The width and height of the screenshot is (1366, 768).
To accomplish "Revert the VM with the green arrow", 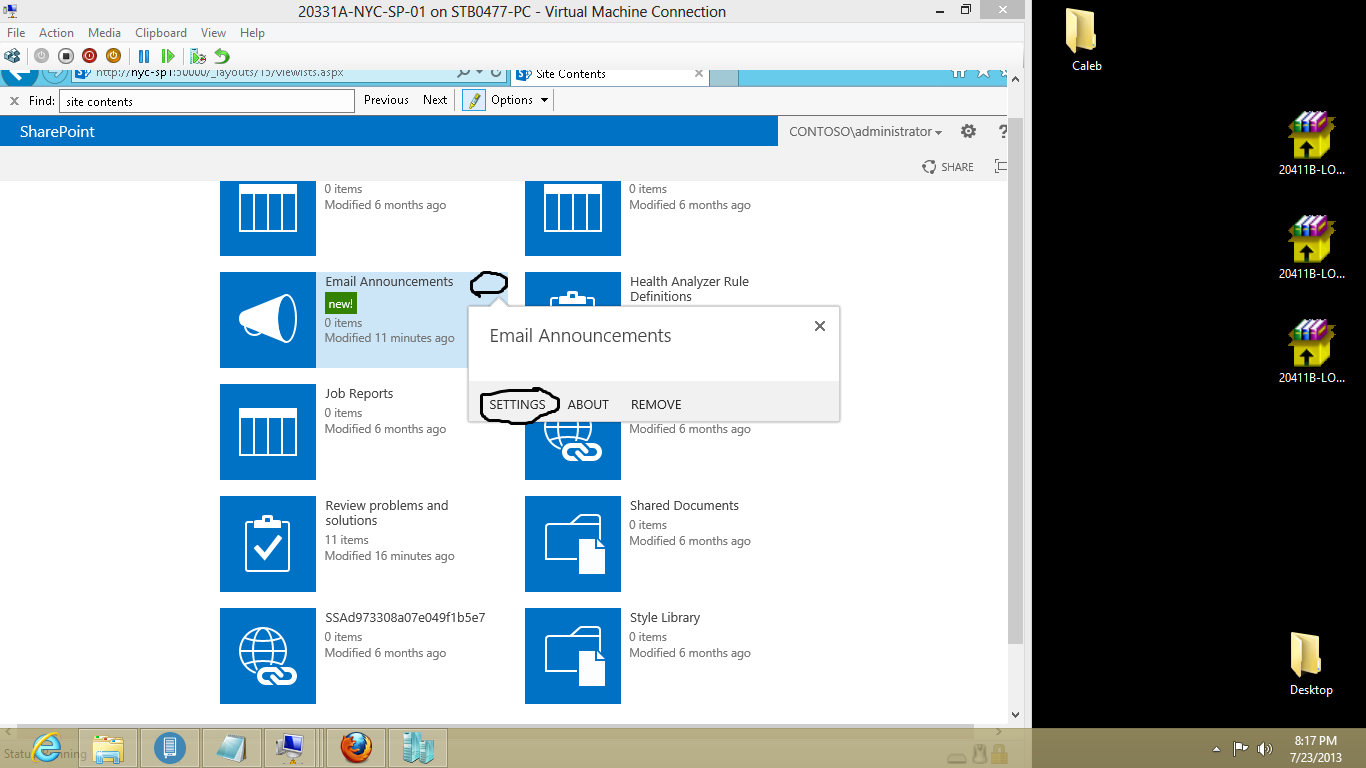I will pyautogui.click(x=222, y=56).
